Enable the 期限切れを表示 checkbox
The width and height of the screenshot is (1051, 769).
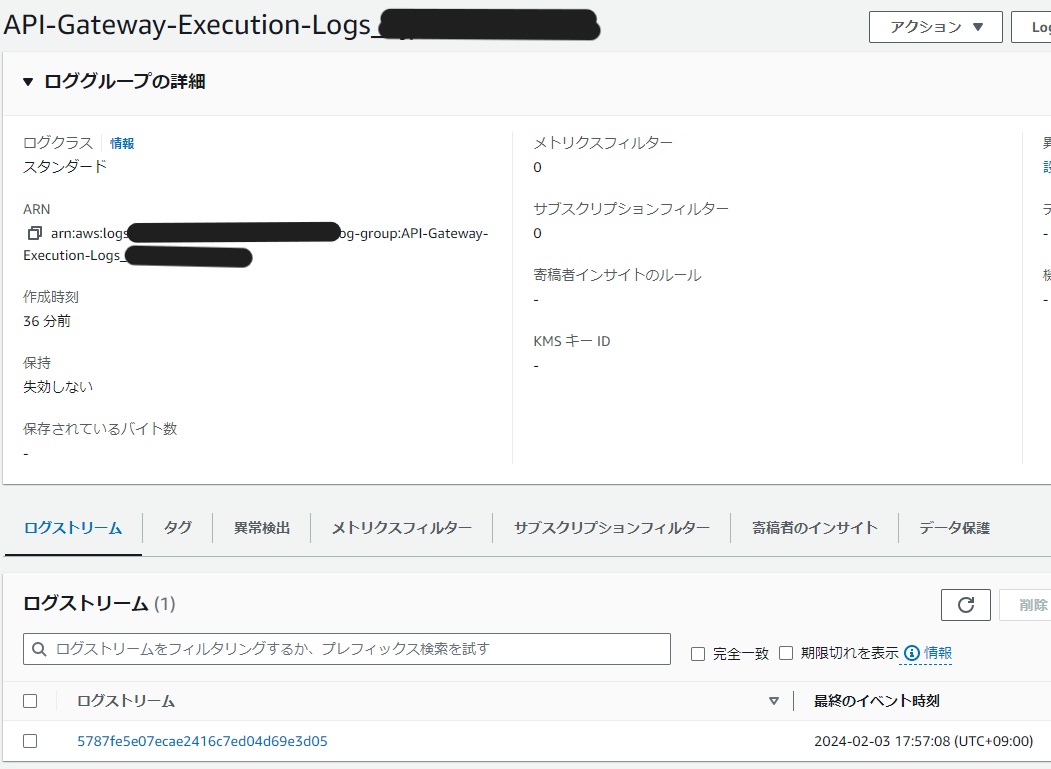pos(788,652)
